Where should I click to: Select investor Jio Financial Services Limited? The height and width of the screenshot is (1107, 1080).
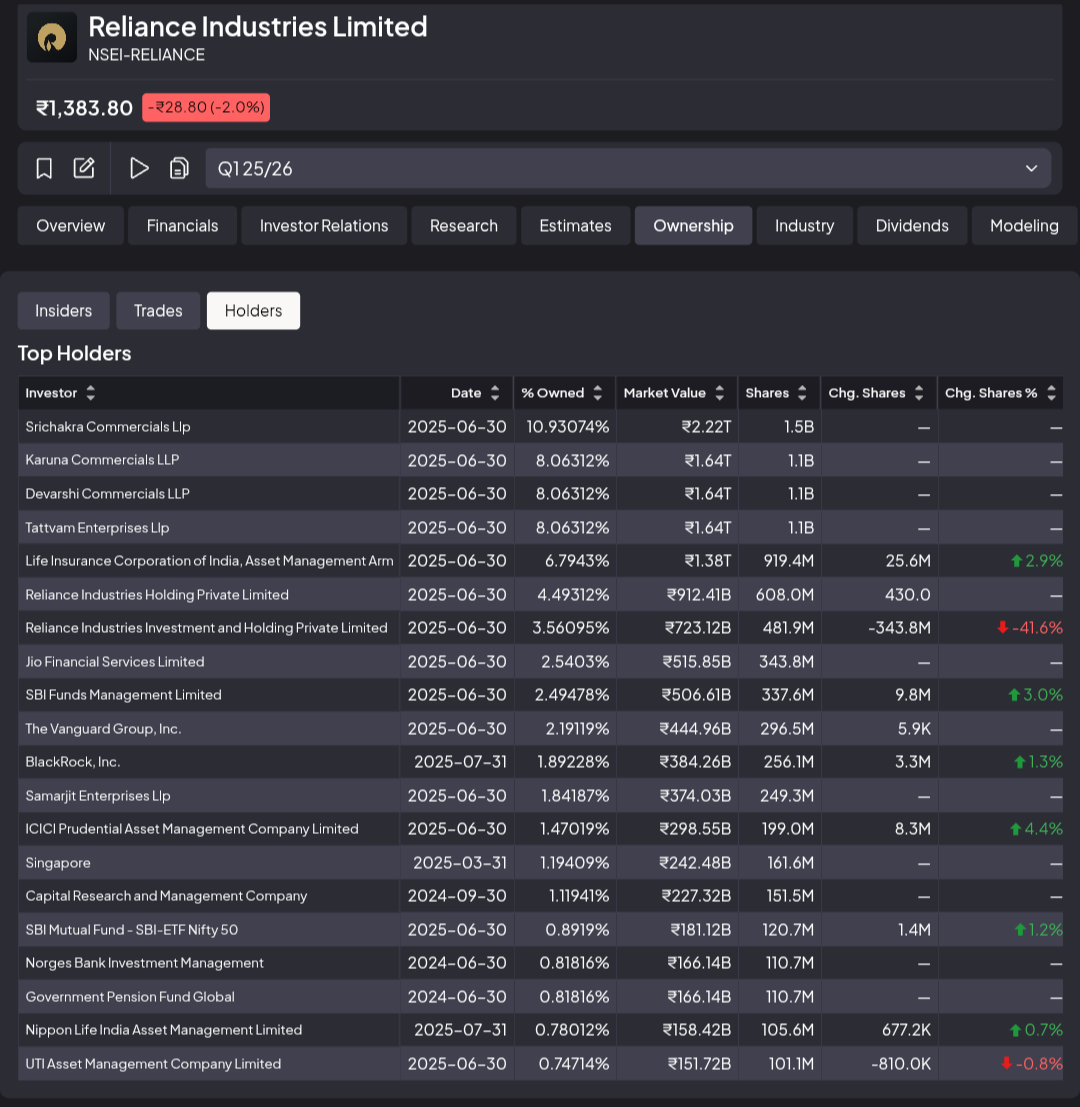click(115, 662)
